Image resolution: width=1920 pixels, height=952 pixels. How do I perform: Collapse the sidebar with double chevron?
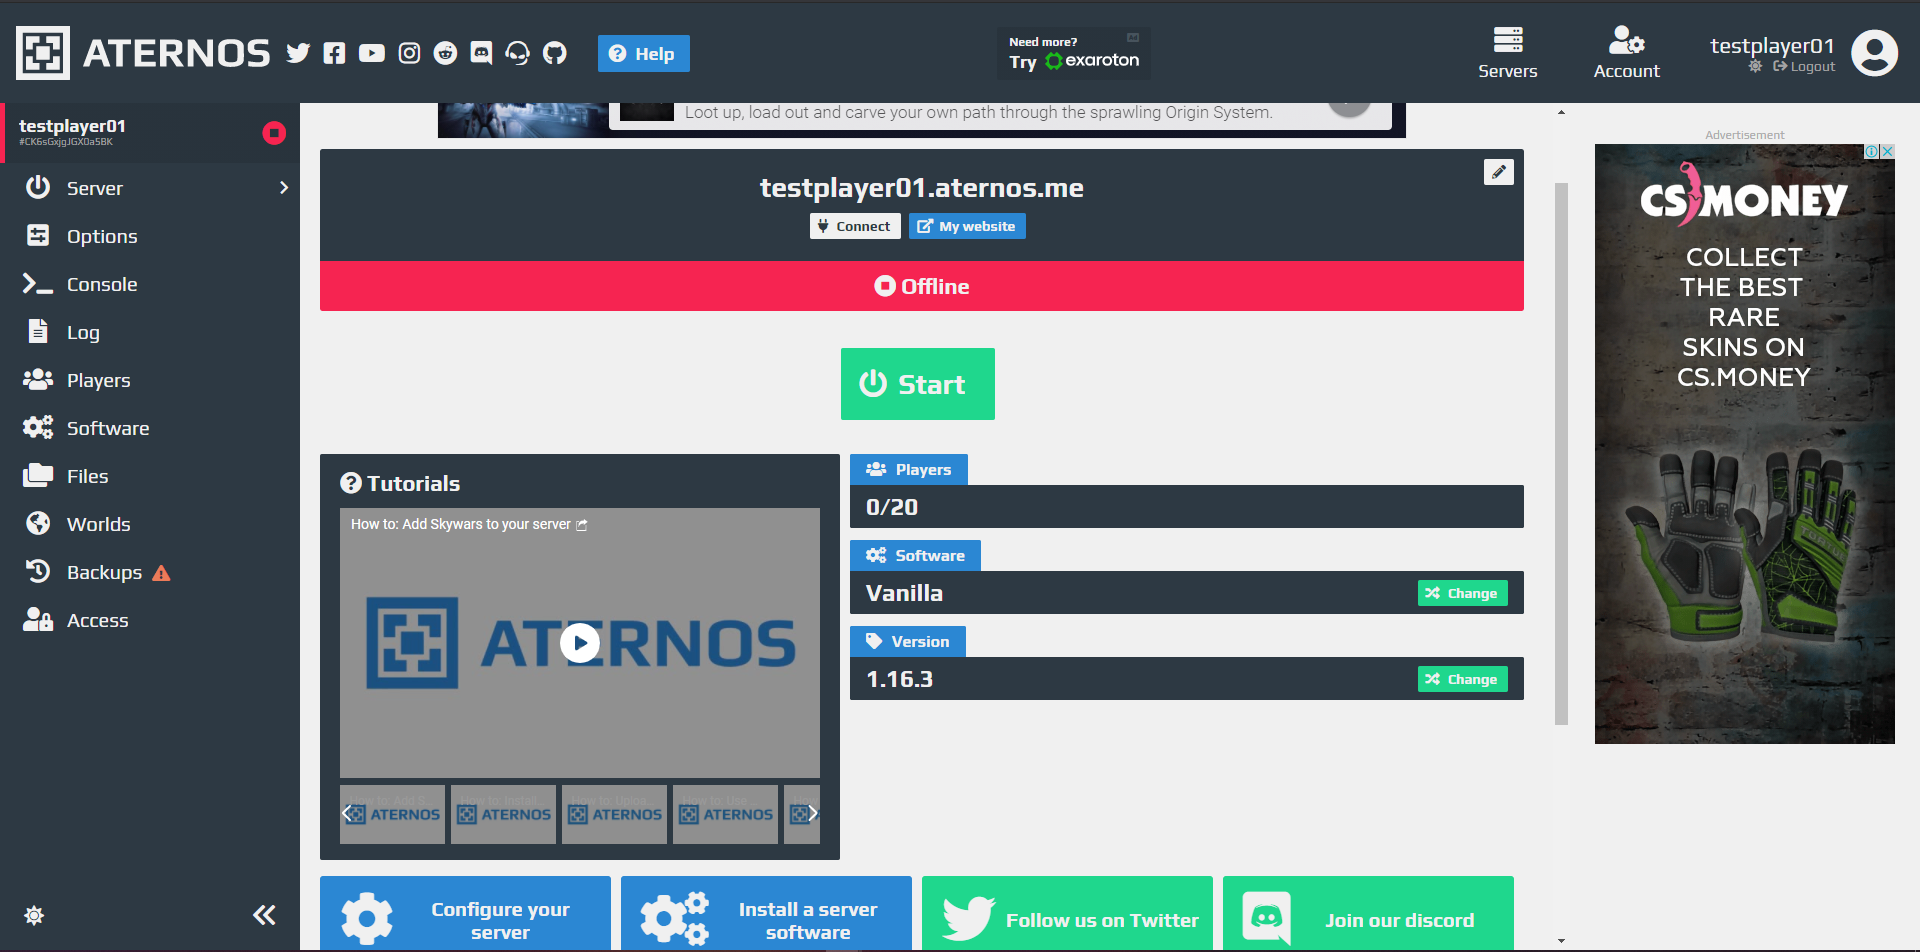click(x=264, y=915)
